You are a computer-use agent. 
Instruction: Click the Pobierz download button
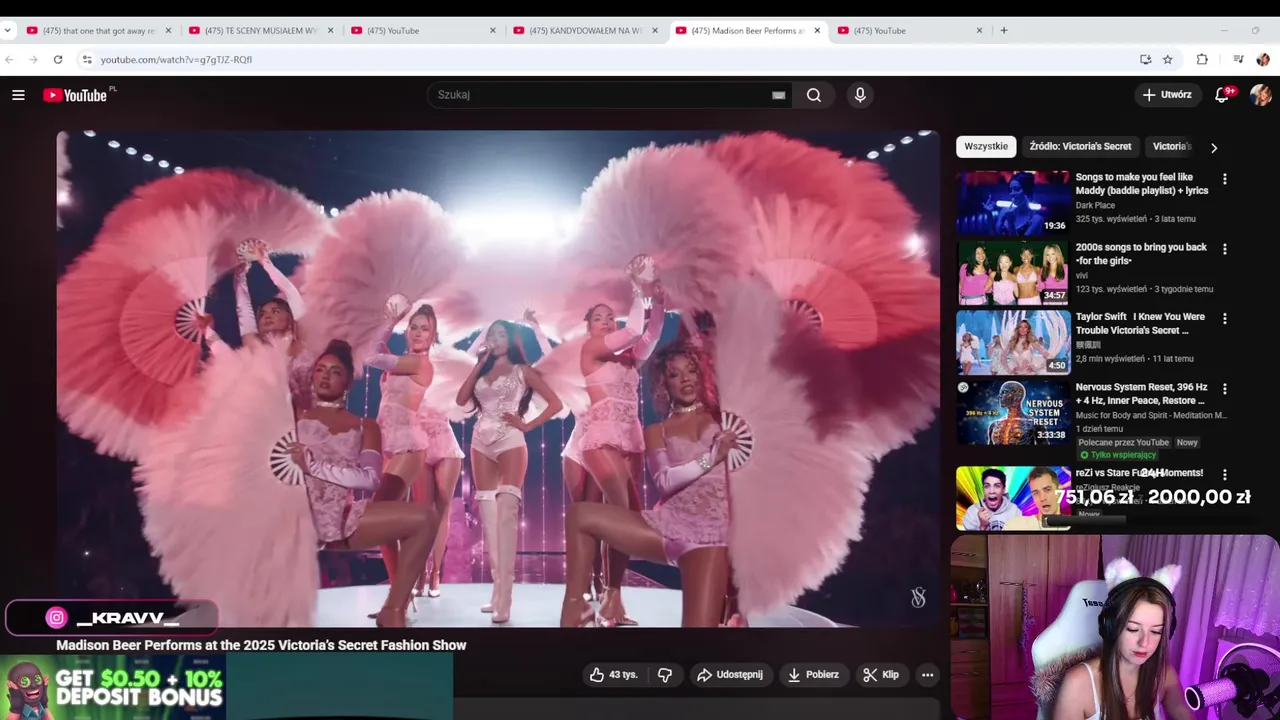[812, 675]
